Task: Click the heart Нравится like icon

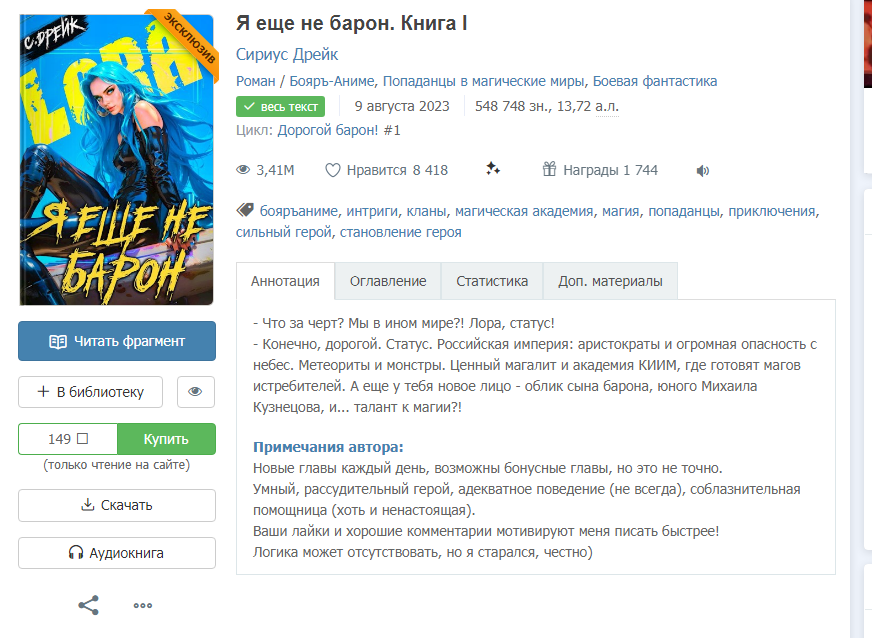Action: click(333, 170)
